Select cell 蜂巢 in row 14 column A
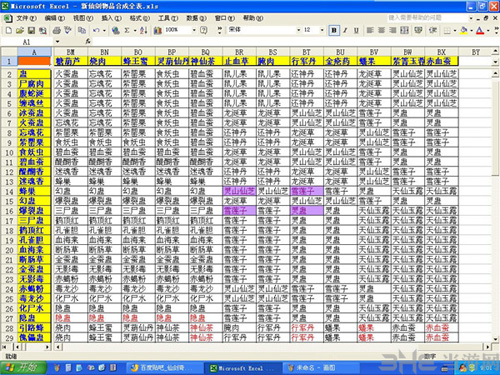 34,191
